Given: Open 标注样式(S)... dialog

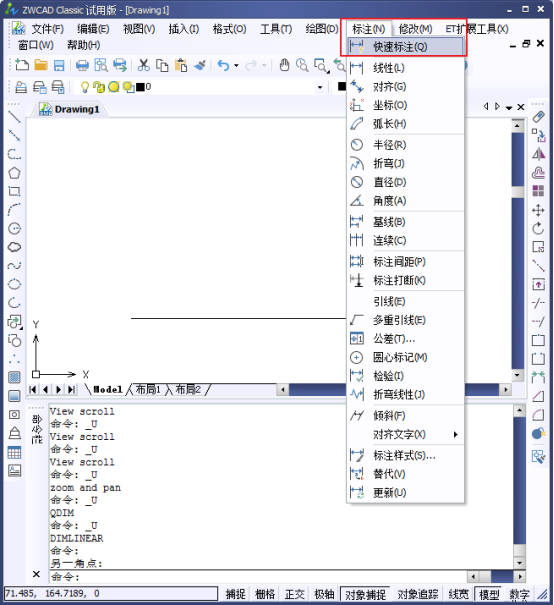Looking at the screenshot, I should 405,456.
